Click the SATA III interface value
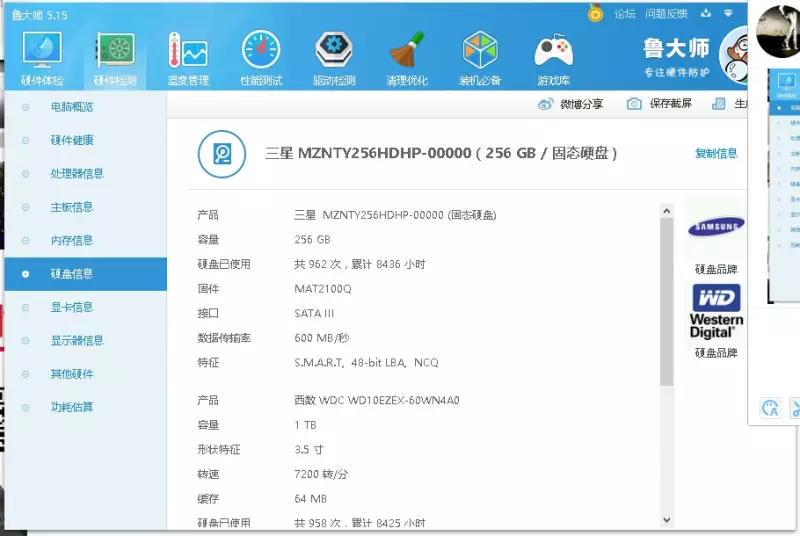The image size is (800, 536). [314, 314]
